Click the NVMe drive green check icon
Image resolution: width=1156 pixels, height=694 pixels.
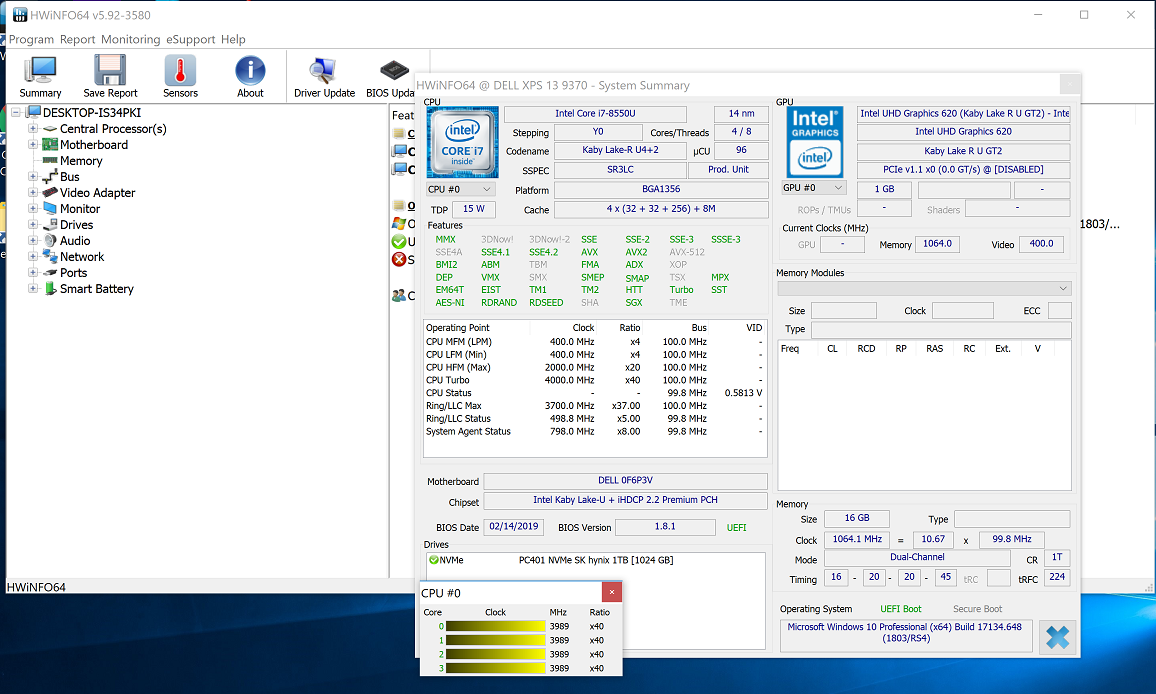[434, 560]
